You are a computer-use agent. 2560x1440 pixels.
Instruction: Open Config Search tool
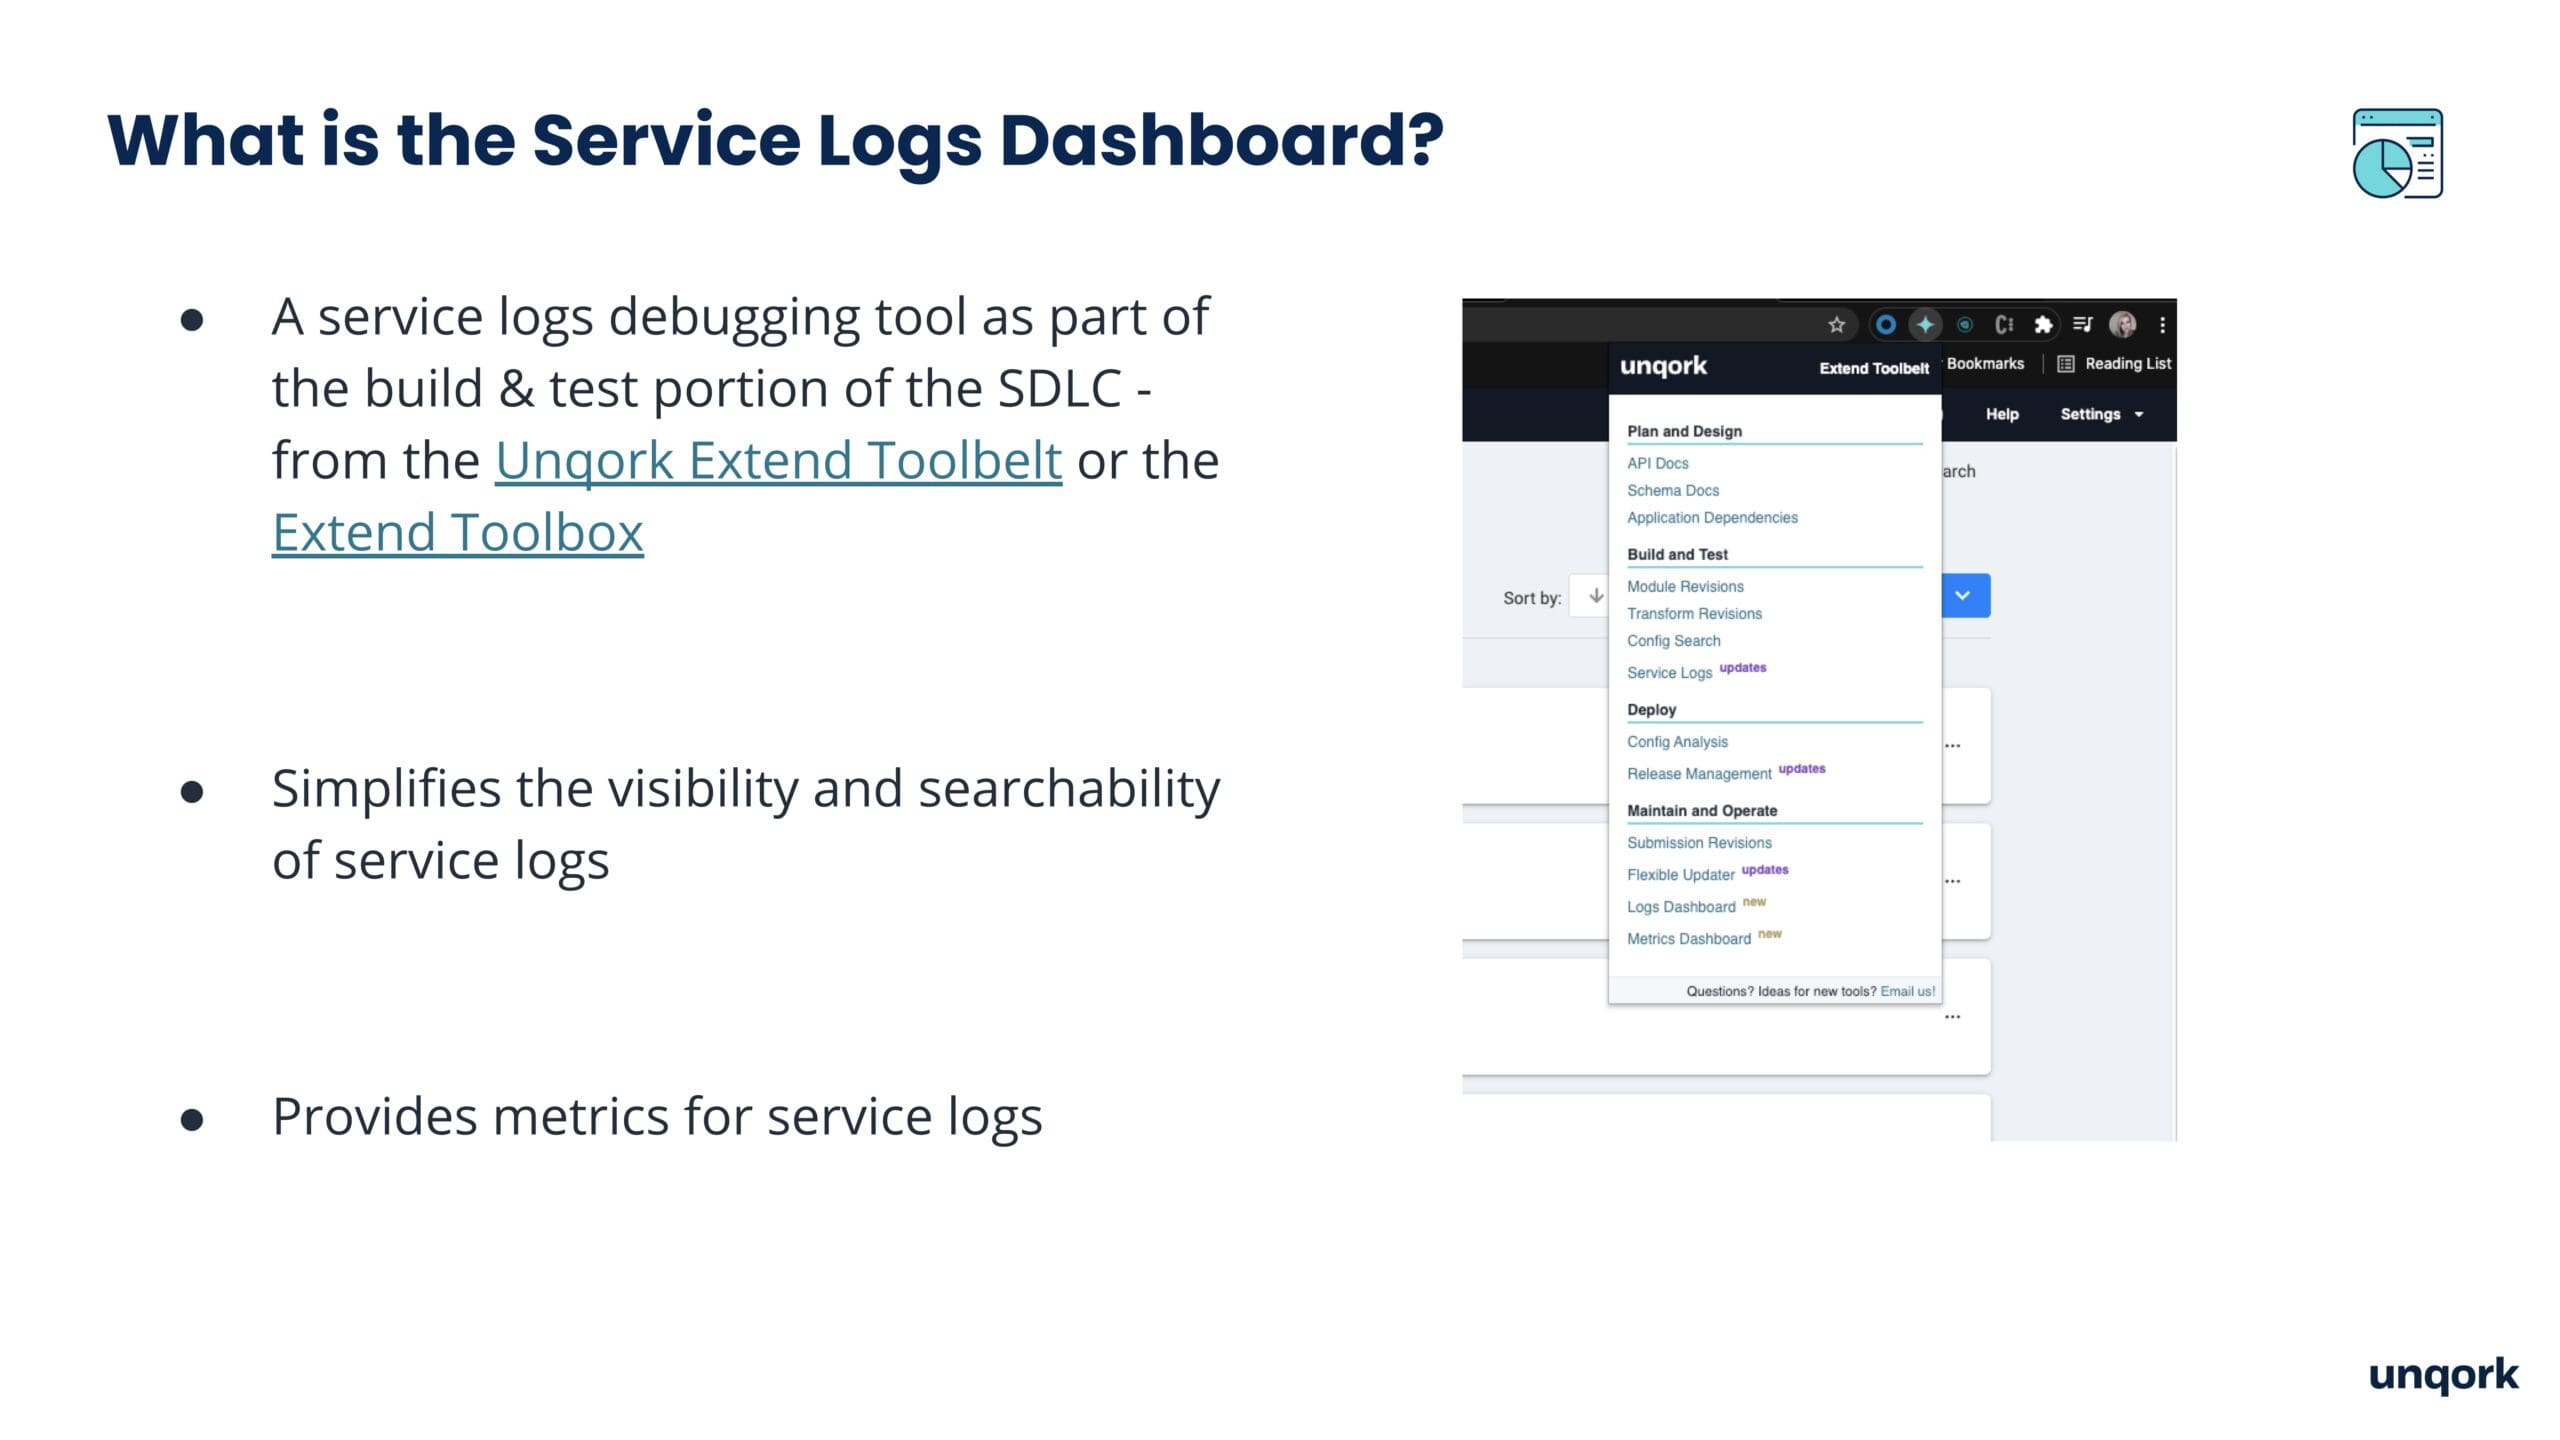(1673, 640)
